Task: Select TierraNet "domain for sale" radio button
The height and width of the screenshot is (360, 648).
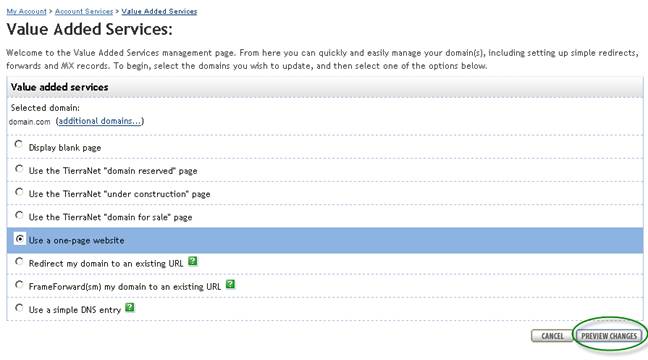Action: click(x=19, y=215)
